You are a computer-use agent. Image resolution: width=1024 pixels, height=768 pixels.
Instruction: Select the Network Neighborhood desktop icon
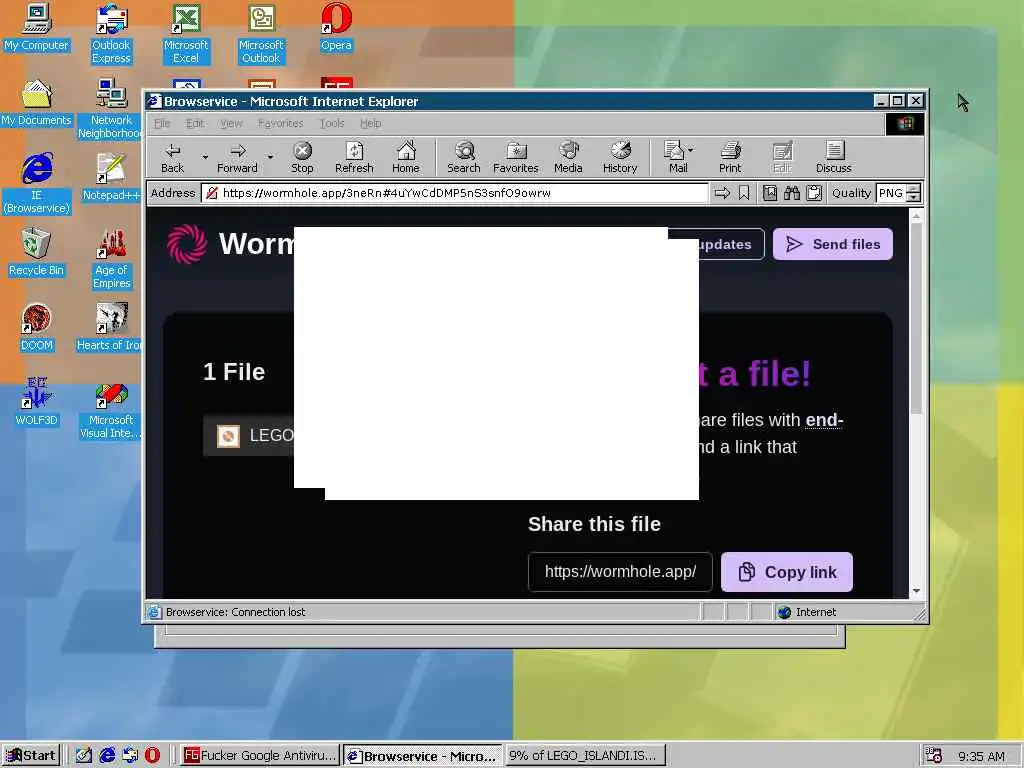[109, 109]
